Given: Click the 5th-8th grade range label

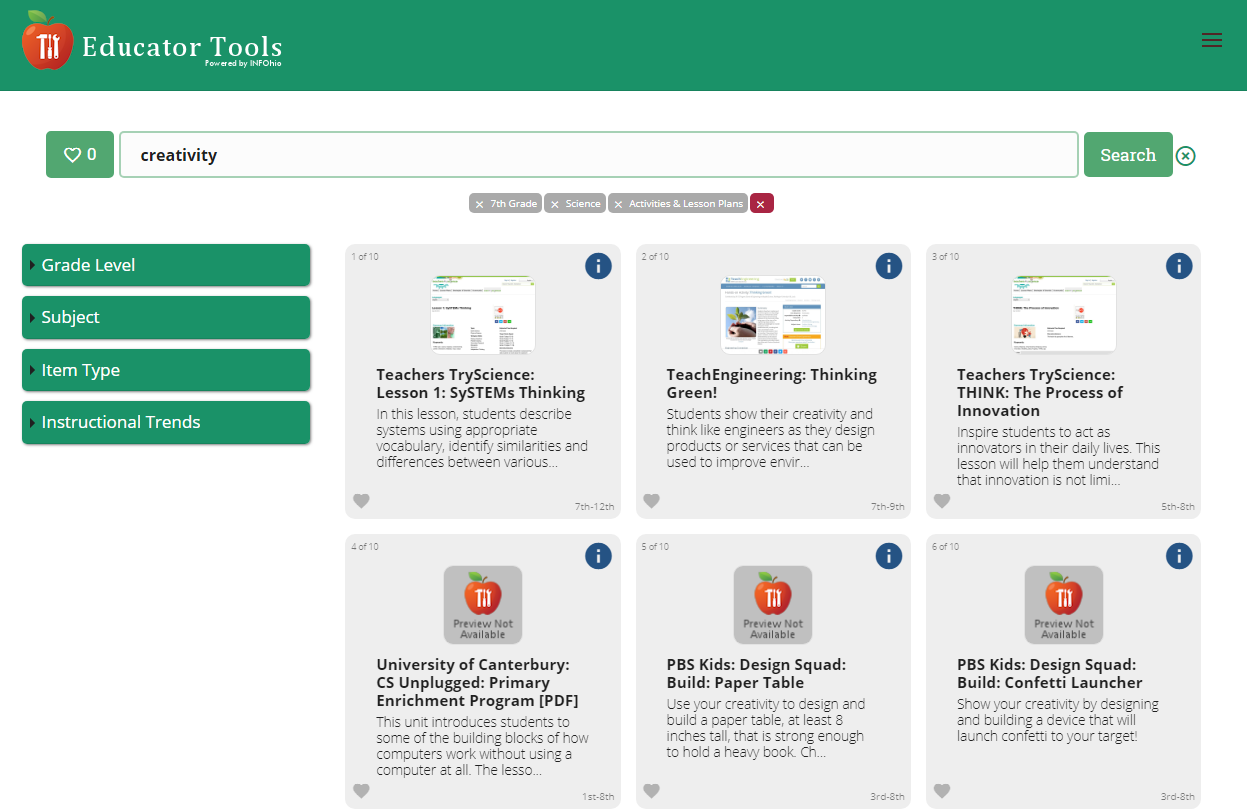Looking at the screenshot, I should (x=1178, y=507).
